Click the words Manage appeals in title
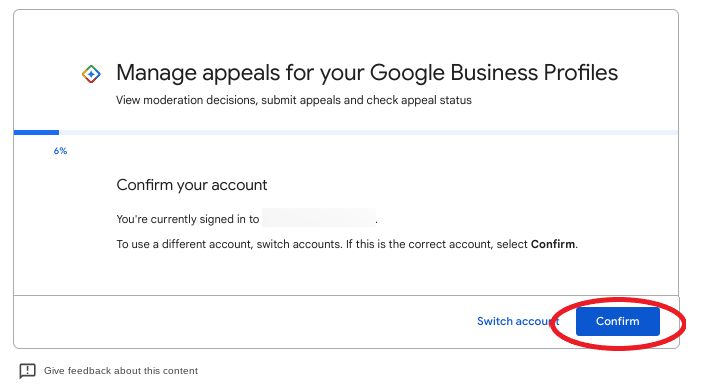This screenshot has width=704, height=386. pyautogui.click(x=198, y=73)
